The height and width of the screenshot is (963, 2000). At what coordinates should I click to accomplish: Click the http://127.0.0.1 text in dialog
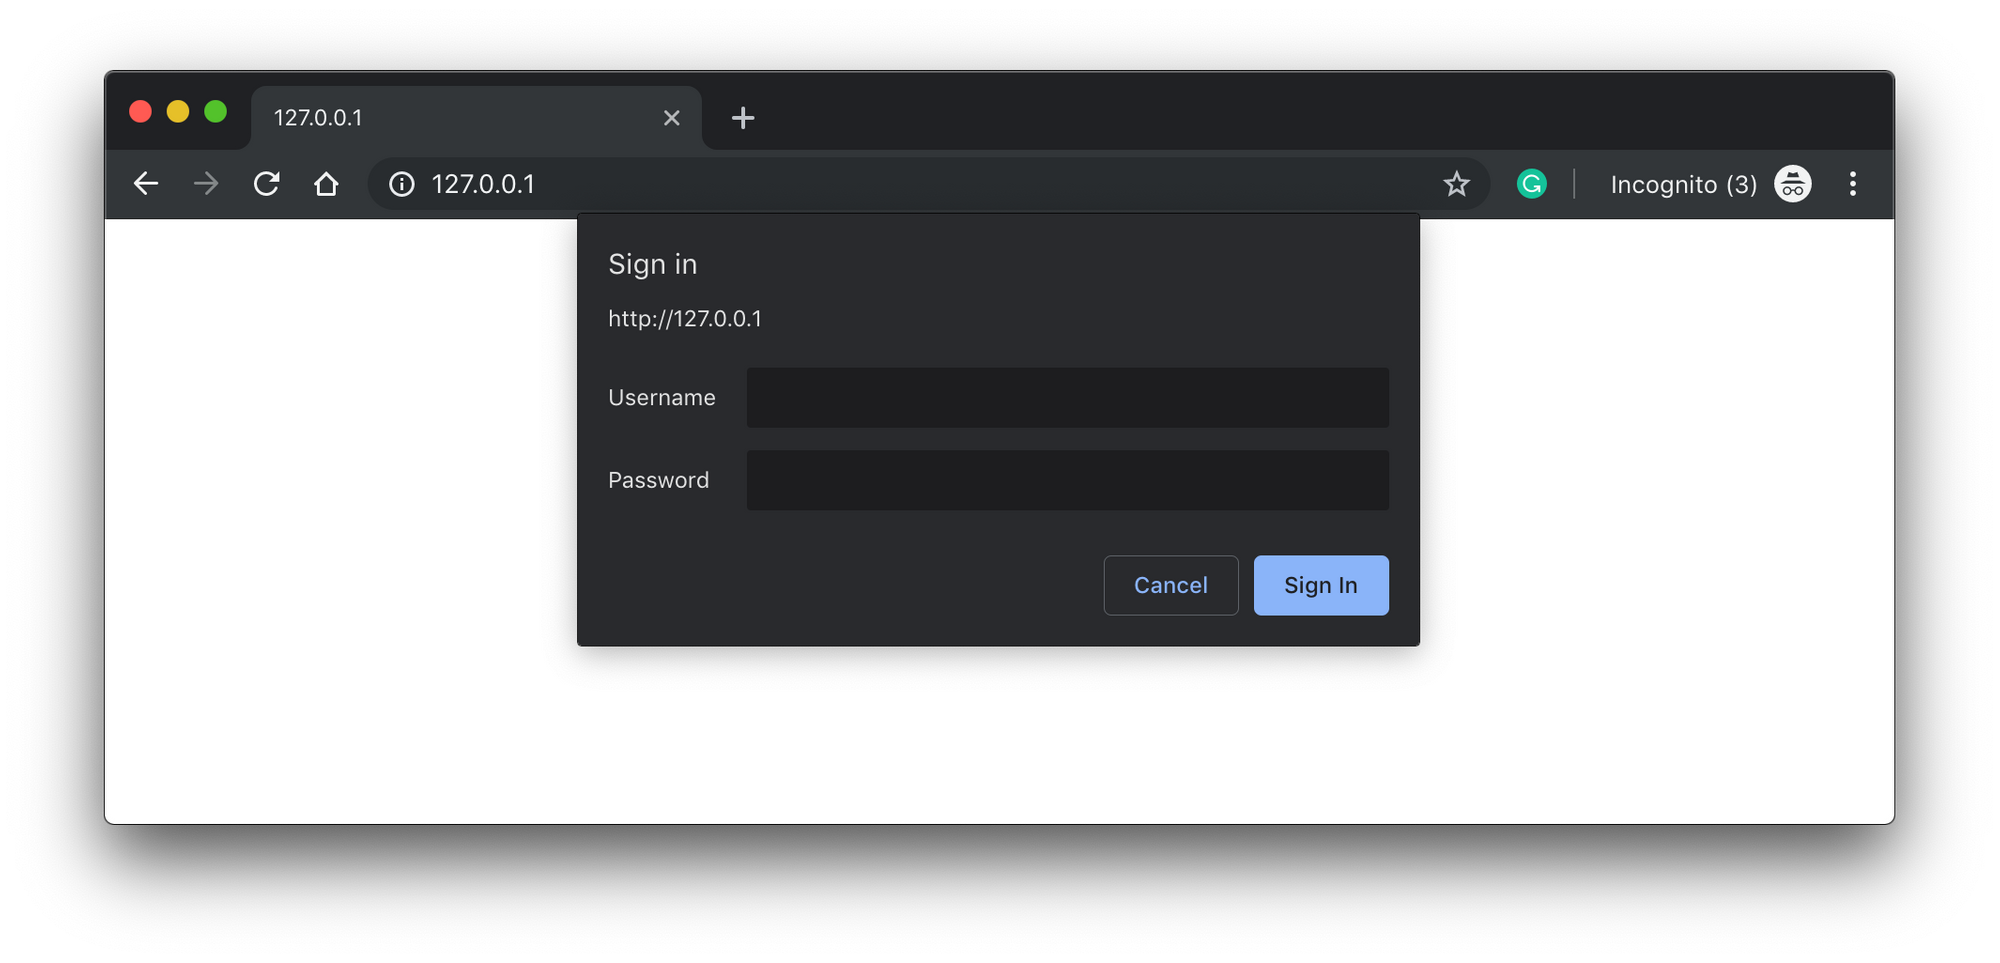685,318
